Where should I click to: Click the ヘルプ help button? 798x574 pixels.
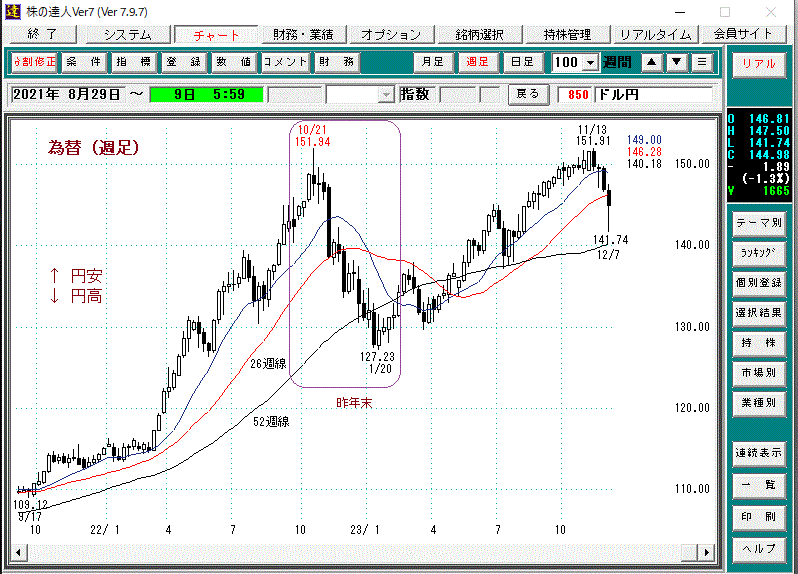758,548
